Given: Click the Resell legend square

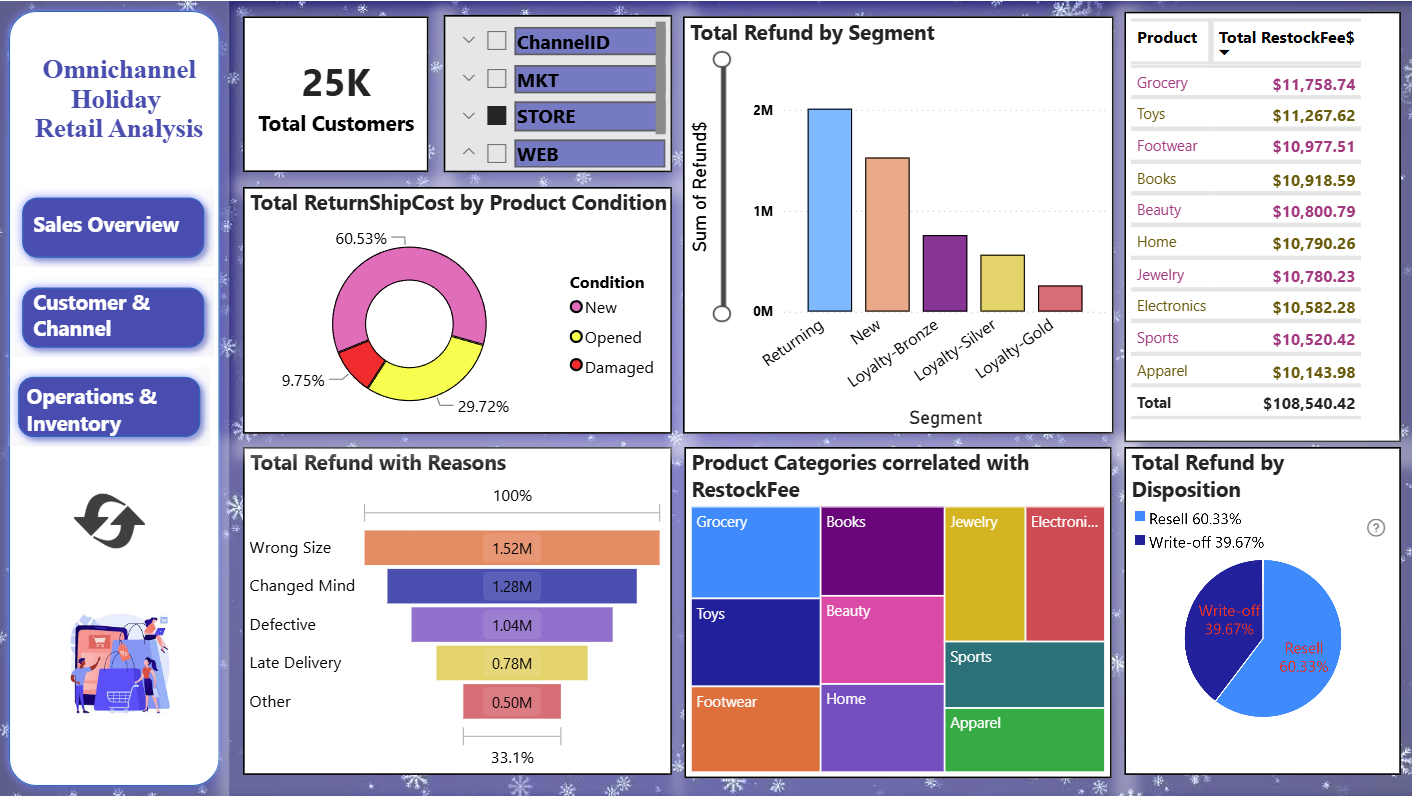Looking at the screenshot, I should point(1142,518).
